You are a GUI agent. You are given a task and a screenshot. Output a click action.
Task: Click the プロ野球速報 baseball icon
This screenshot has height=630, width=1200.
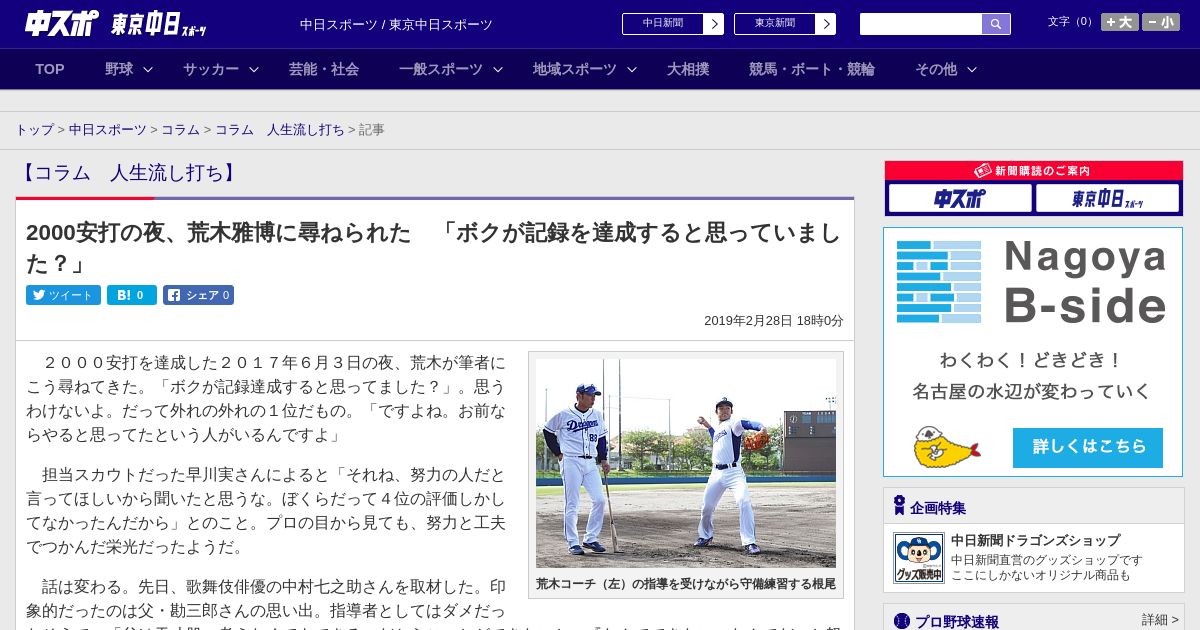(x=902, y=621)
